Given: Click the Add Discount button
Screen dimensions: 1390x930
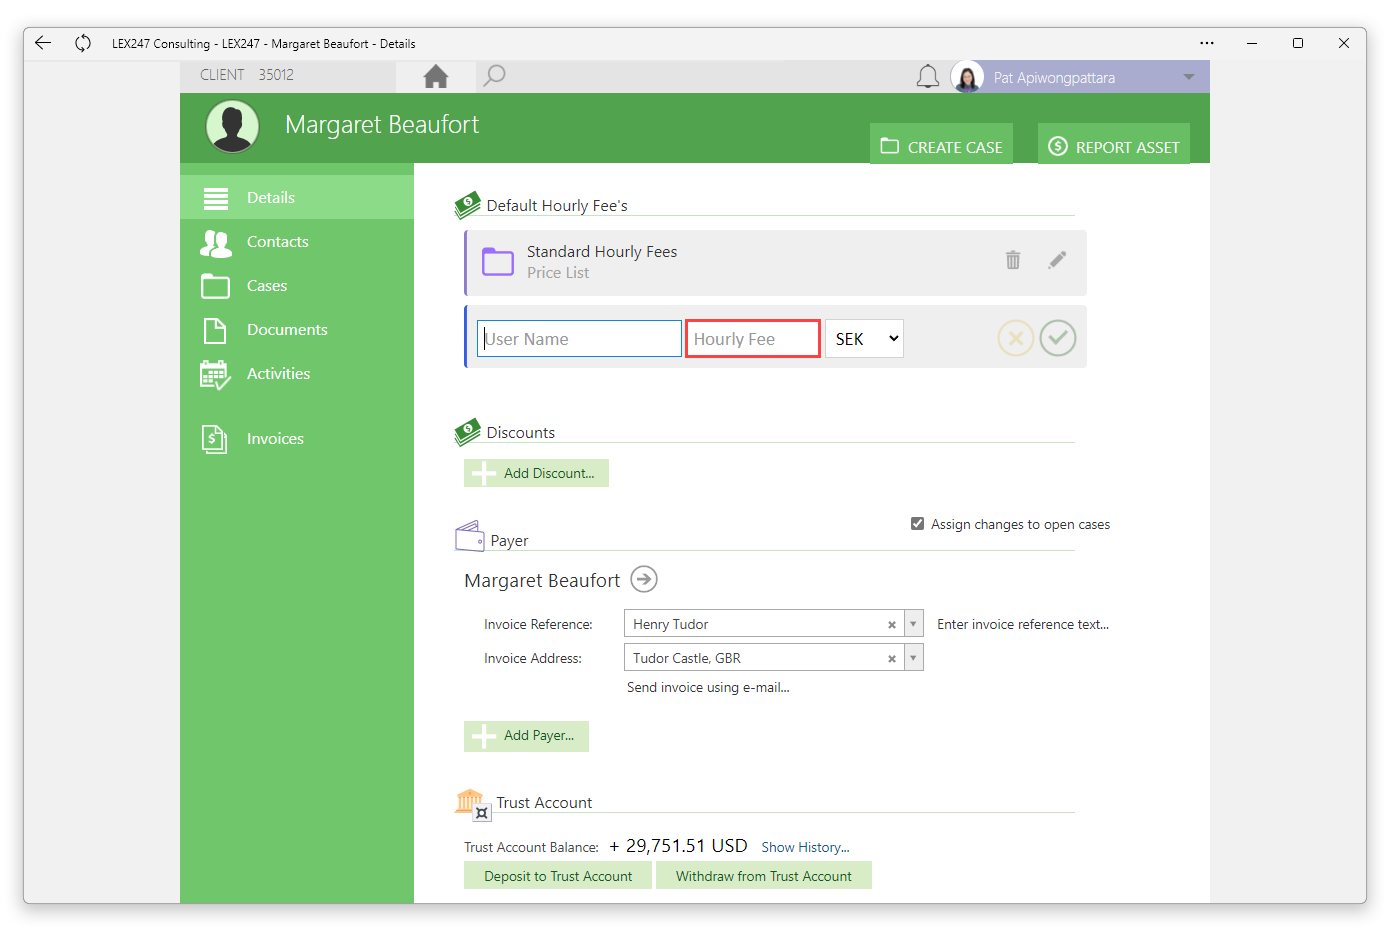Looking at the screenshot, I should pyautogui.click(x=536, y=473).
